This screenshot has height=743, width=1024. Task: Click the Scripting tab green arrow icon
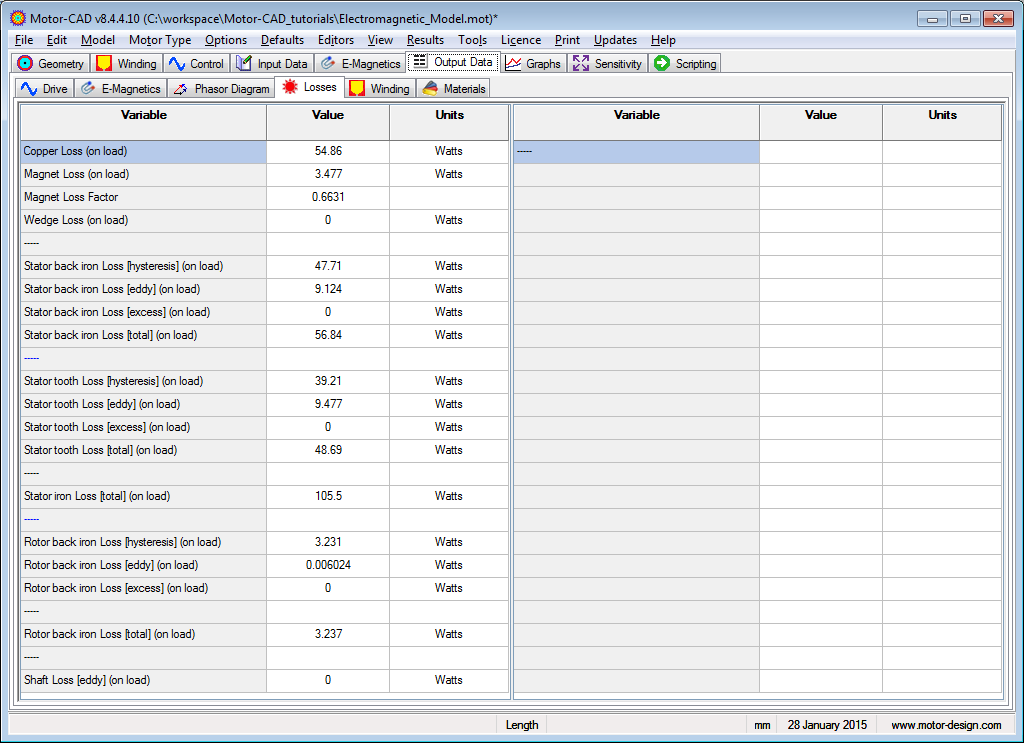[x=662, y=63]
